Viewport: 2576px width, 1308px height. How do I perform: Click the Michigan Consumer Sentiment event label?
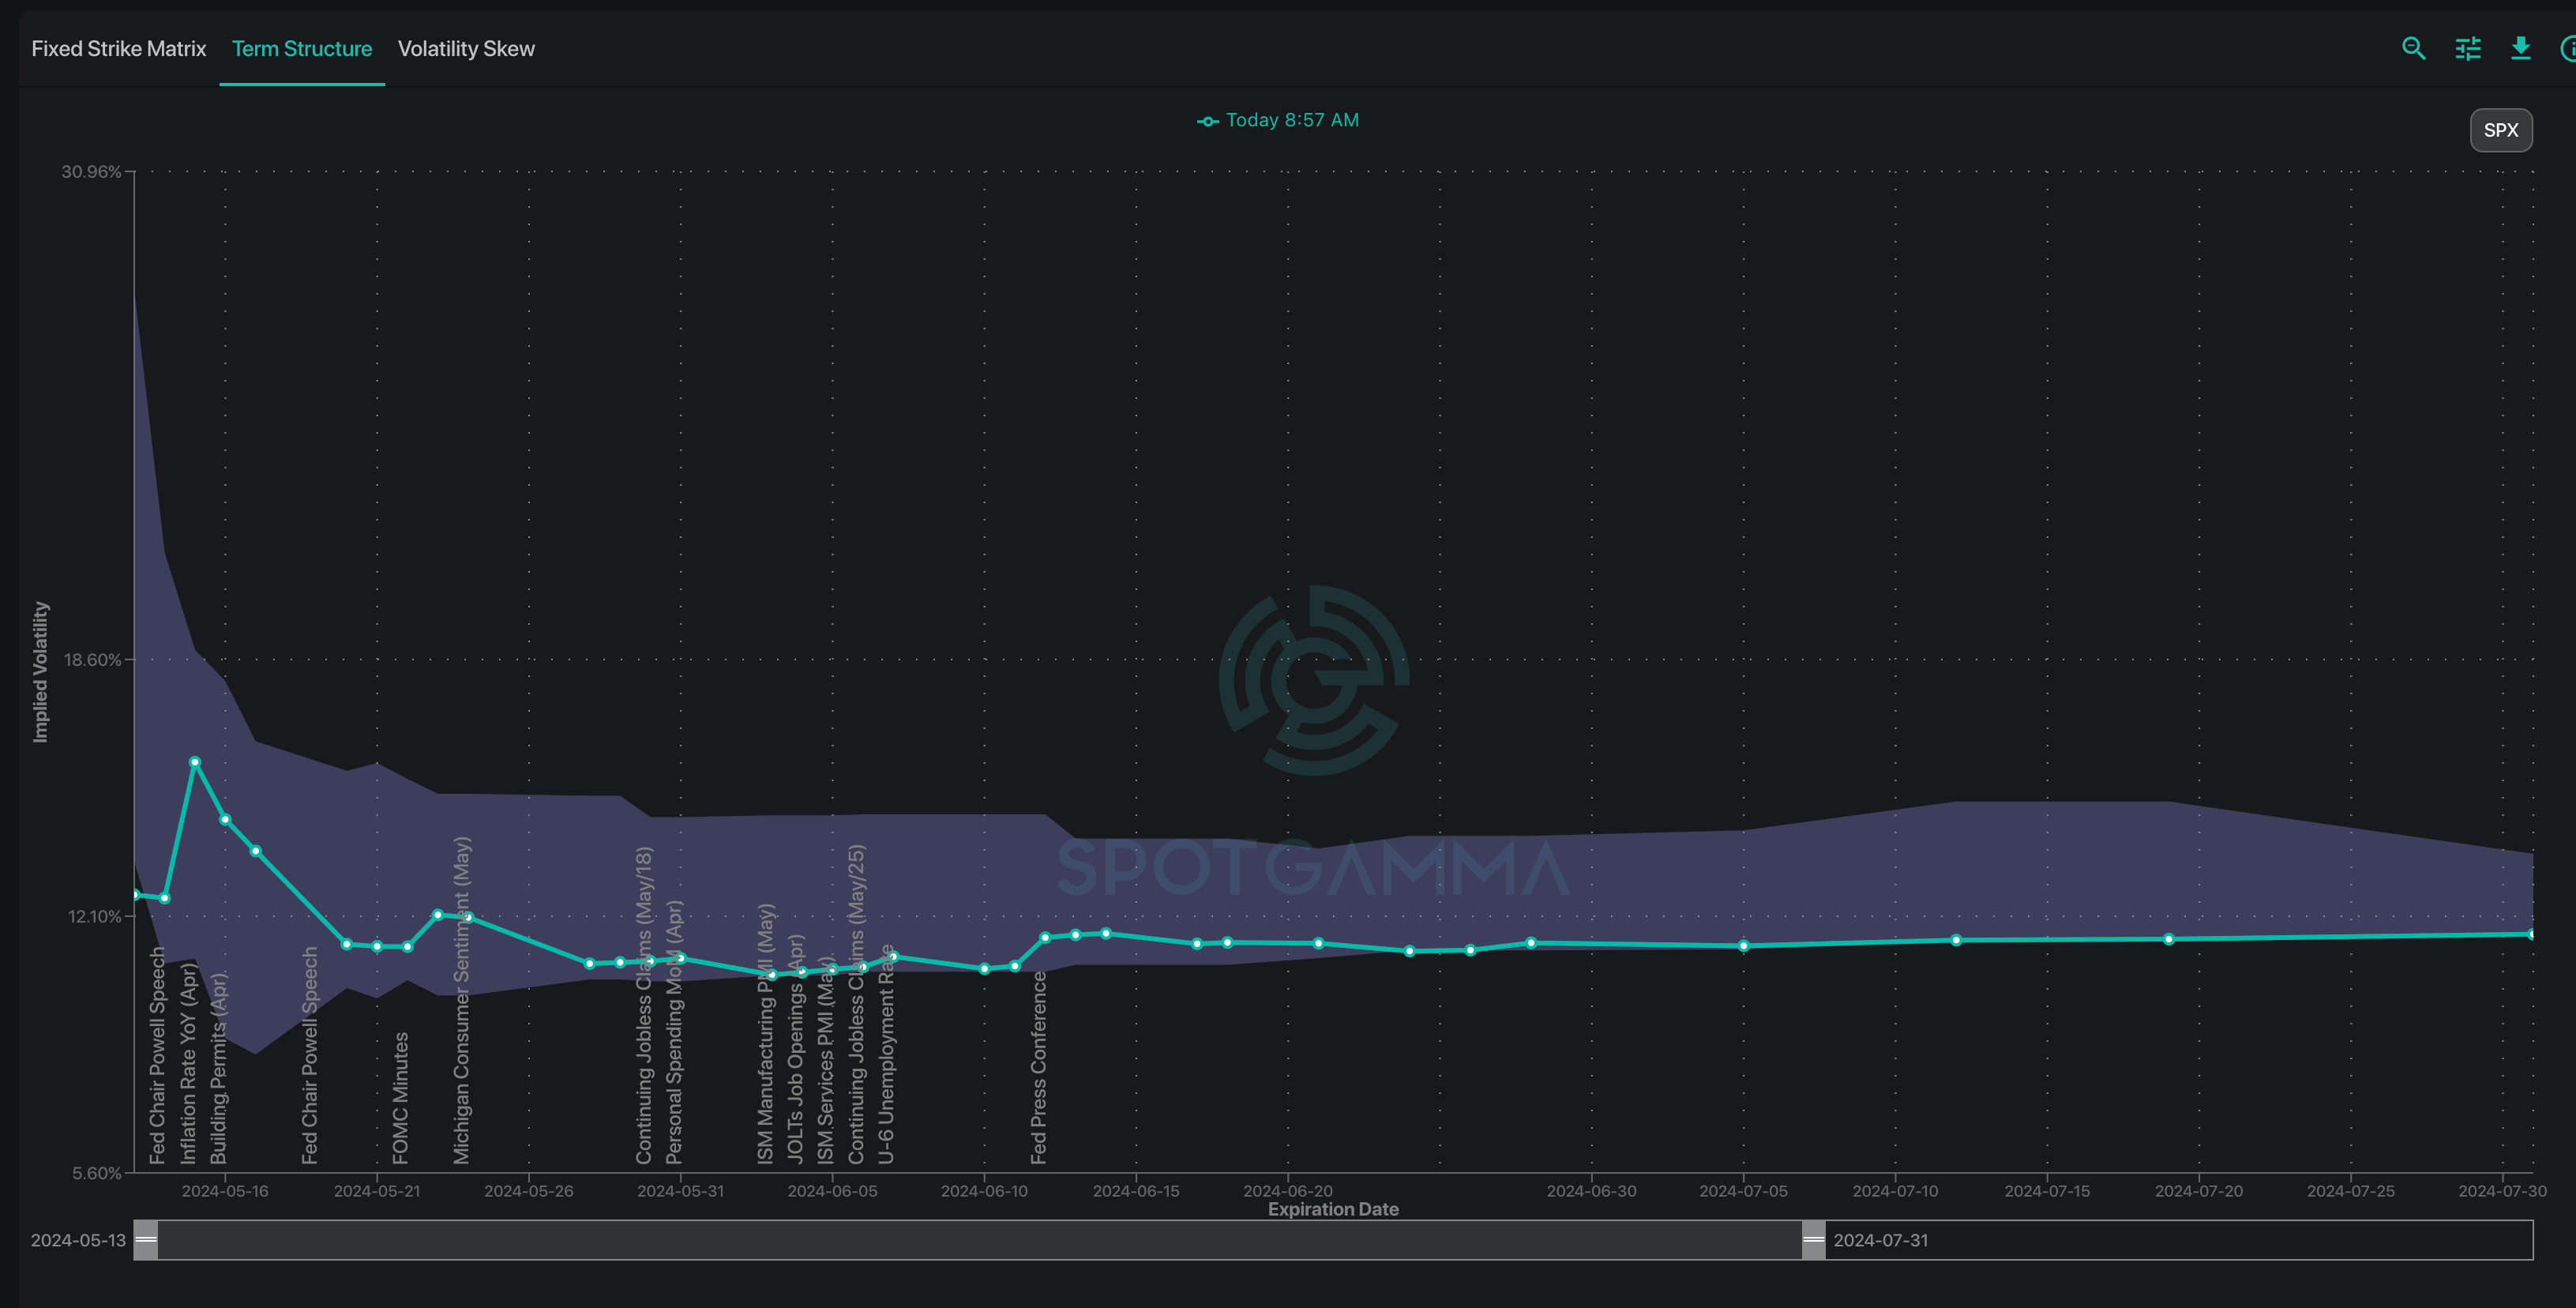coord(461,1000)
